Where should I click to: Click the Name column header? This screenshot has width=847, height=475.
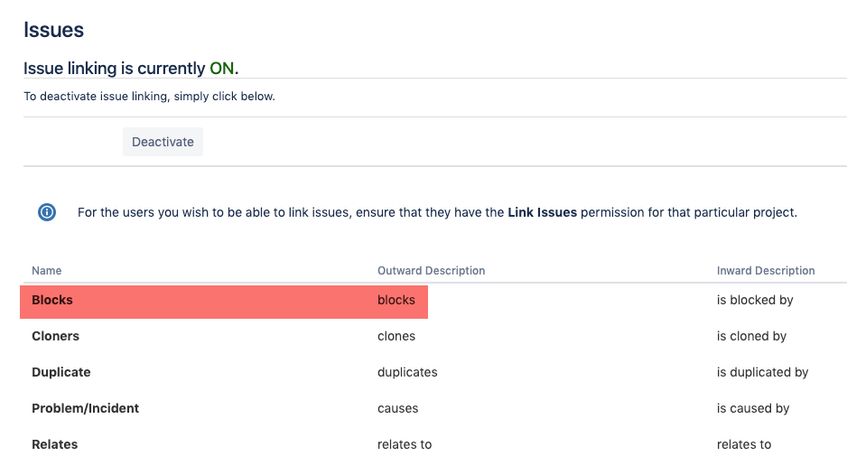pos(46,271)
